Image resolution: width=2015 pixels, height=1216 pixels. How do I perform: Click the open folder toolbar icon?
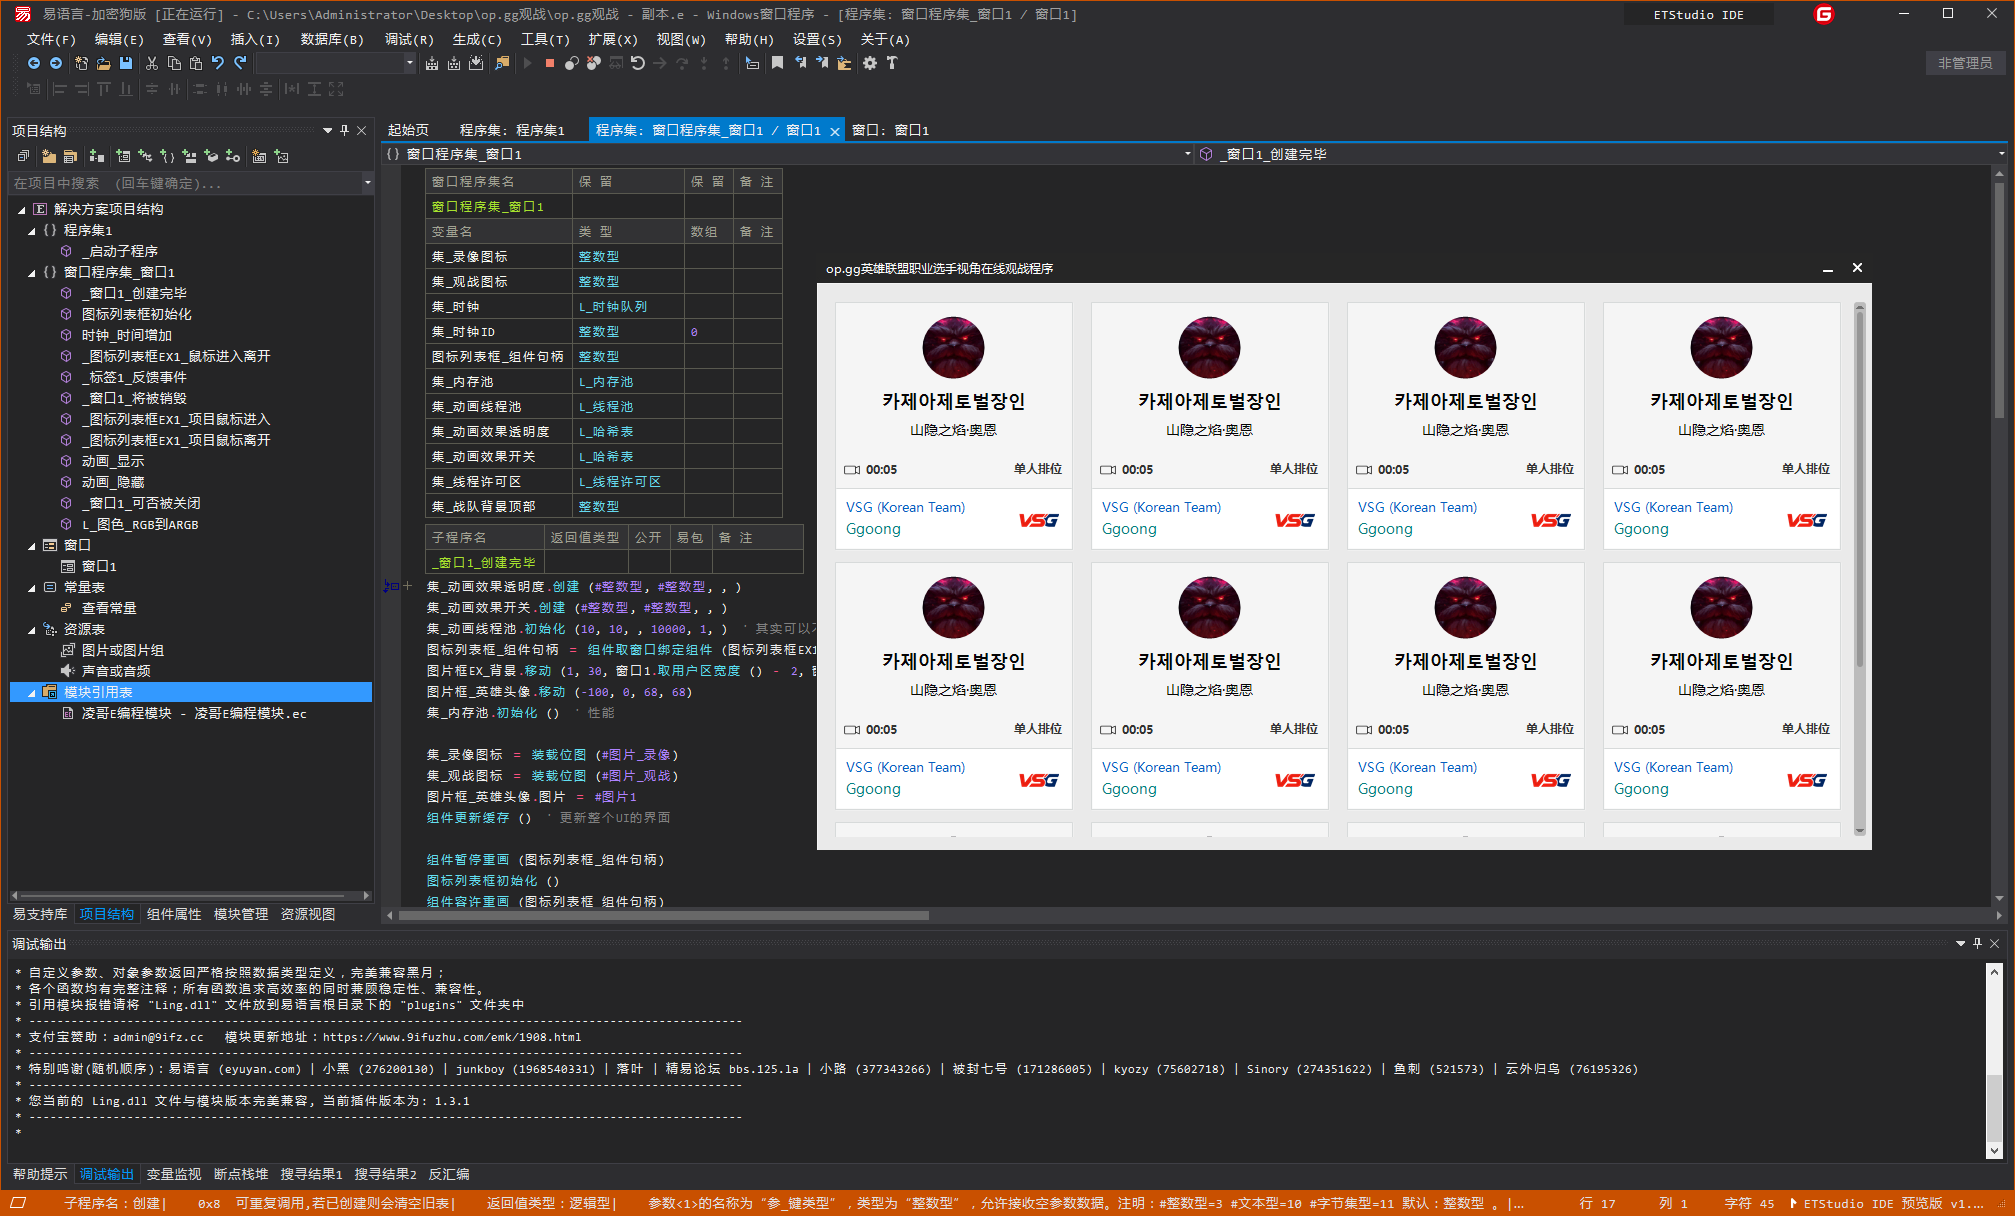103,63
